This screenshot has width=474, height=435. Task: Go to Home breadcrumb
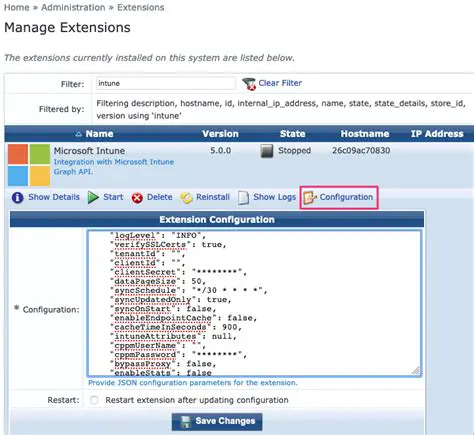click(17, 7)
